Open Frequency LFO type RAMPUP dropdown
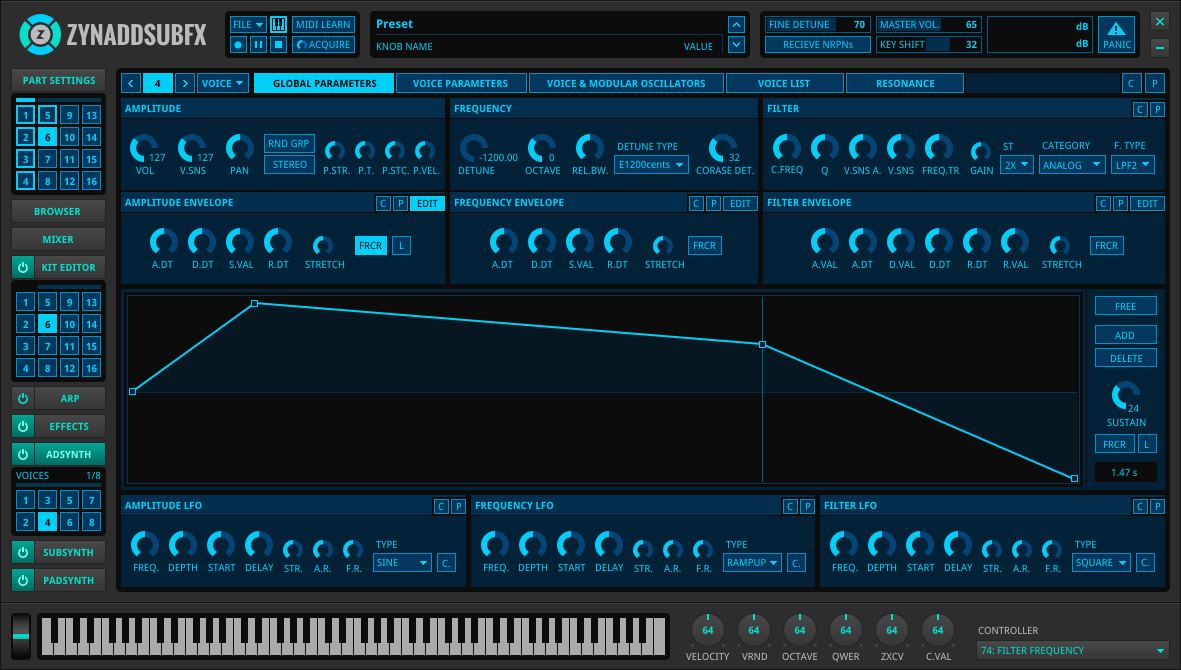This screenshot has height=670, width=1181. [x=752, y=562]
